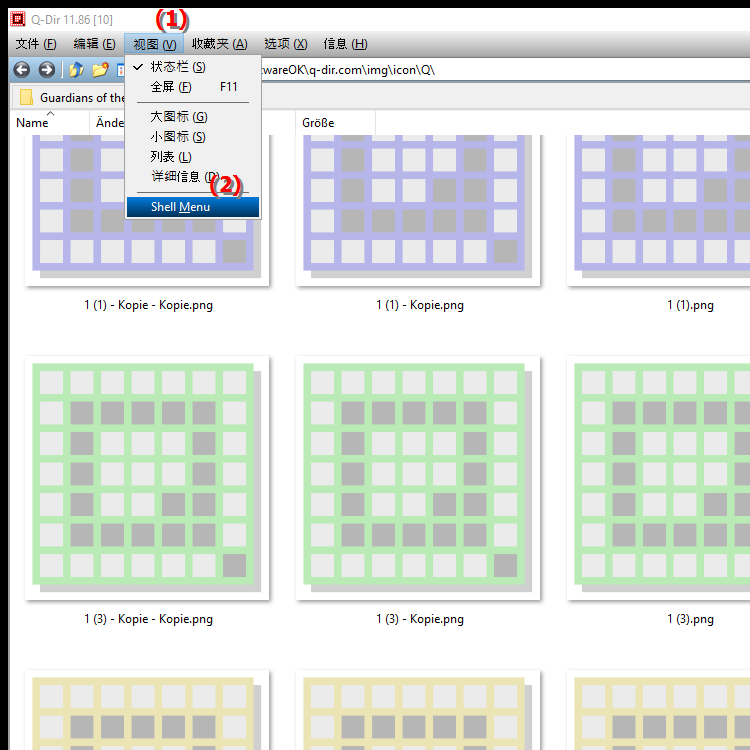Choose 列表 (L) list view
Screen dimensions: 750x750
tap(171, 157)
